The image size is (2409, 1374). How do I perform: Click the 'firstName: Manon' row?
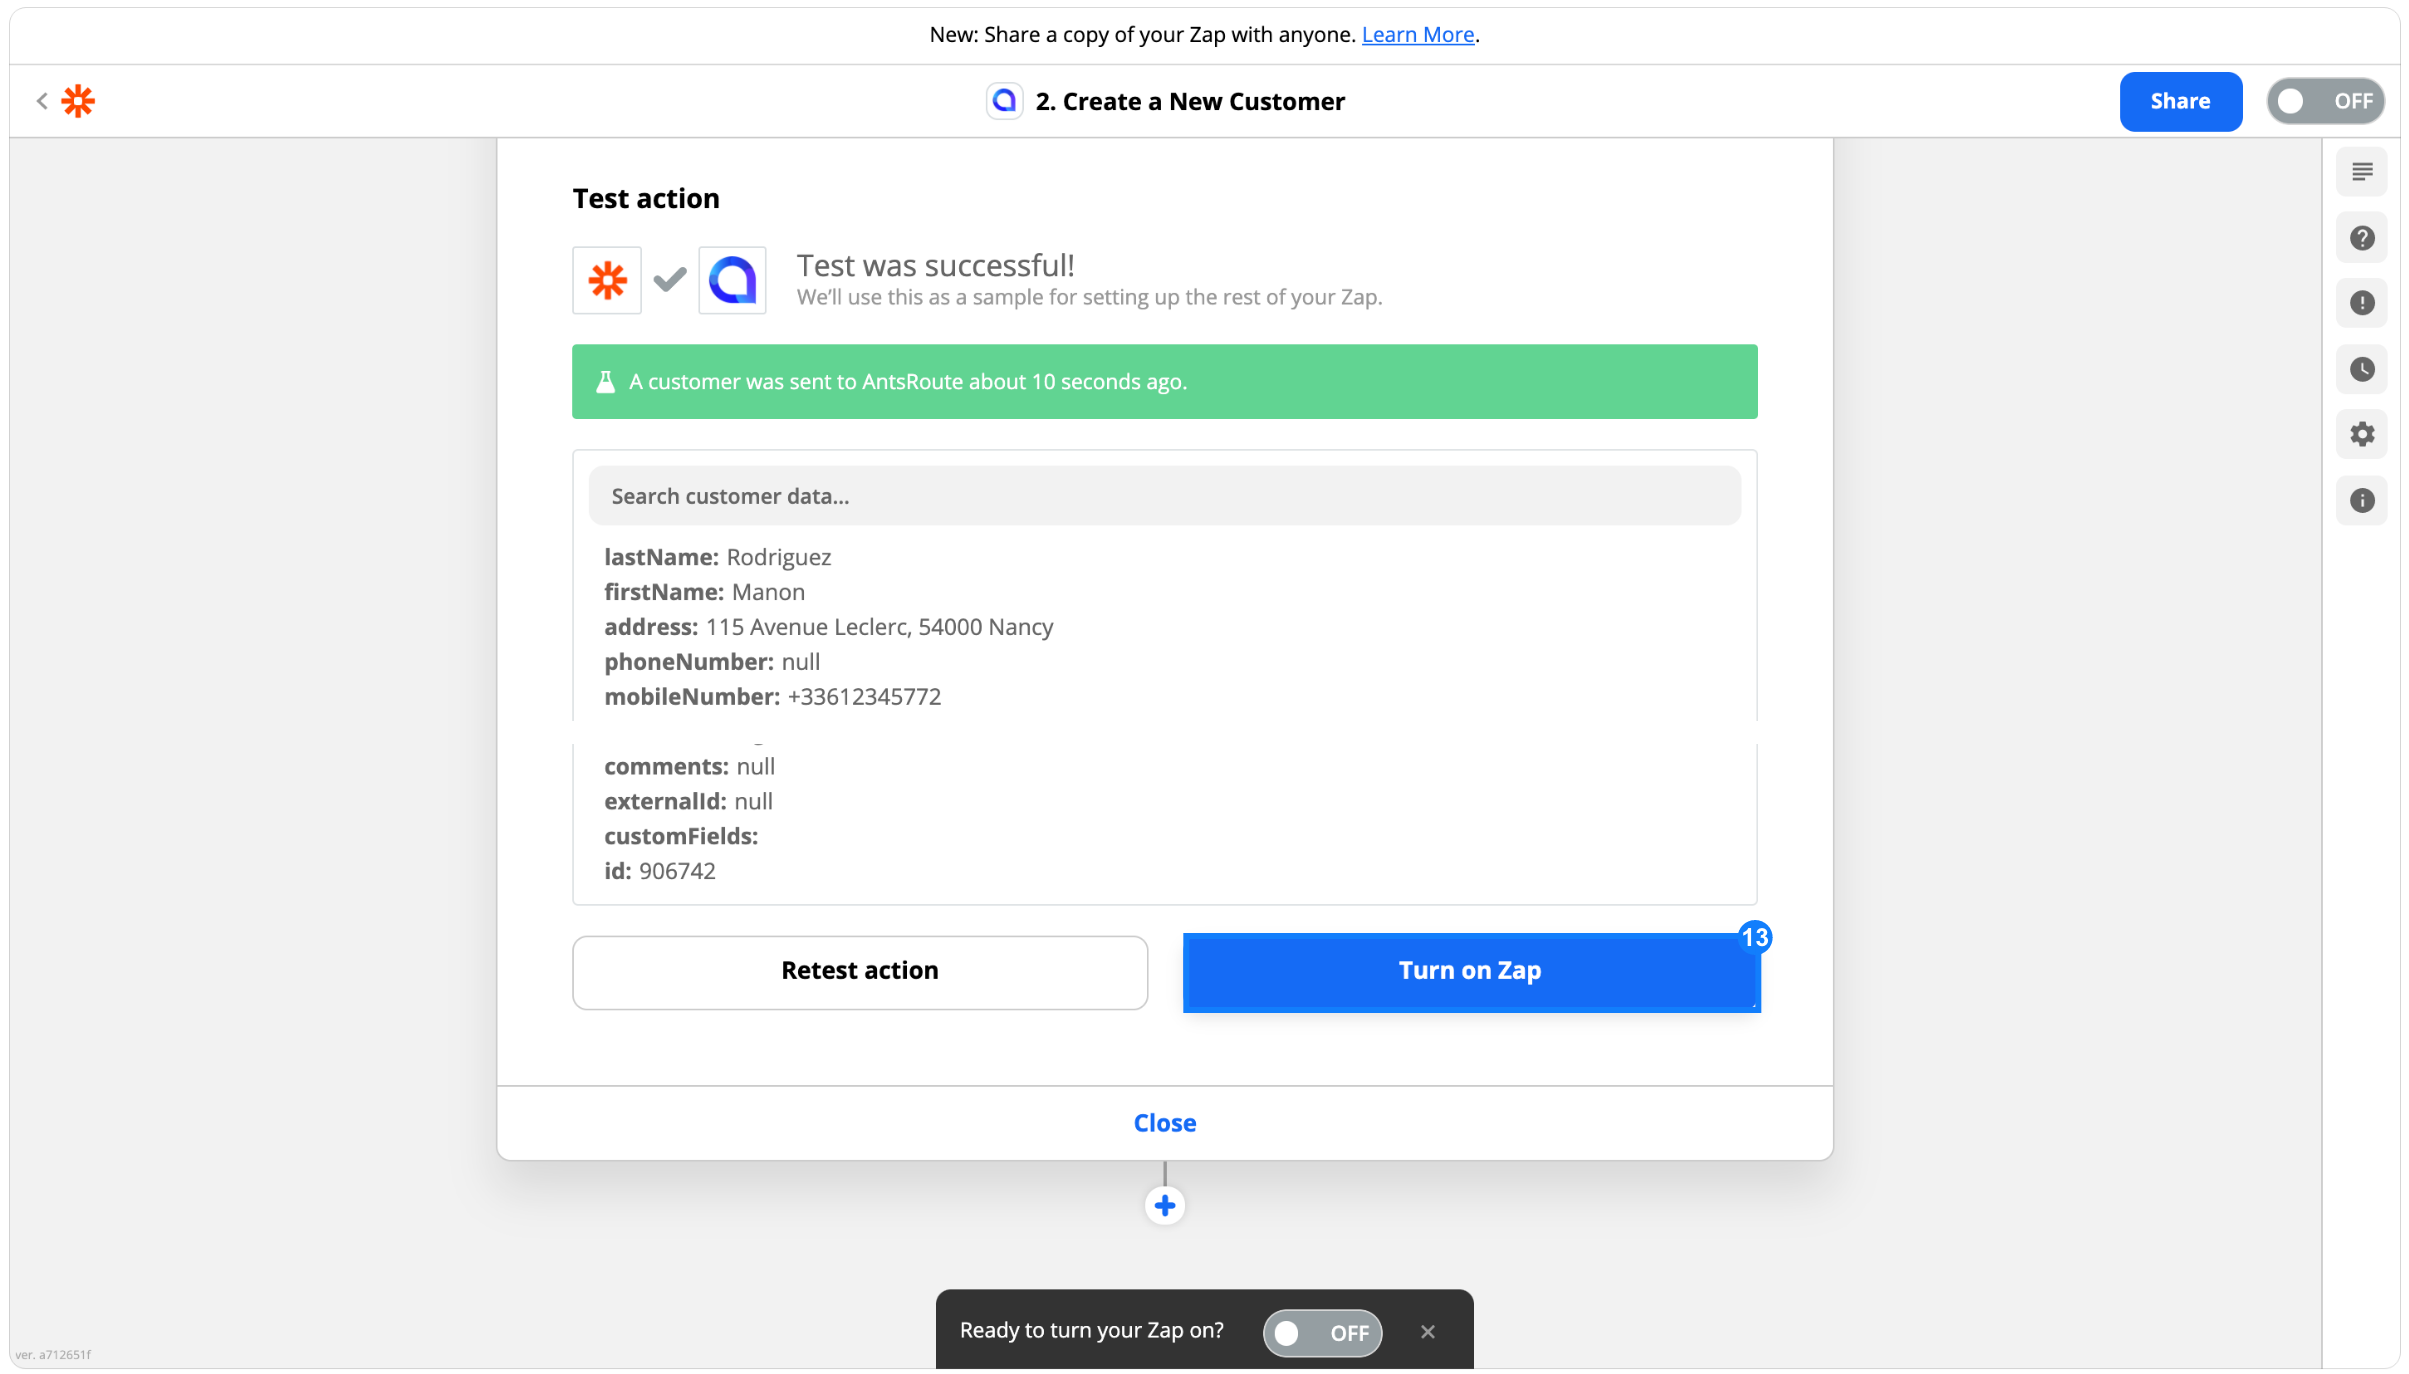coord(704,592)
